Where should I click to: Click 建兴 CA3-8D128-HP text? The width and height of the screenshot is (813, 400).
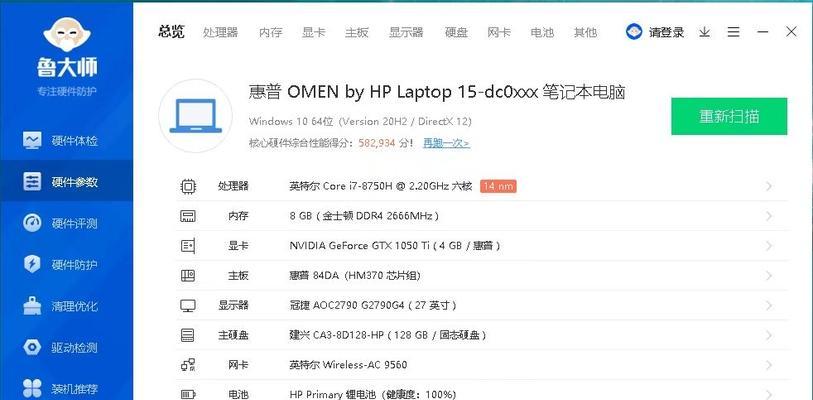[387, 335]
